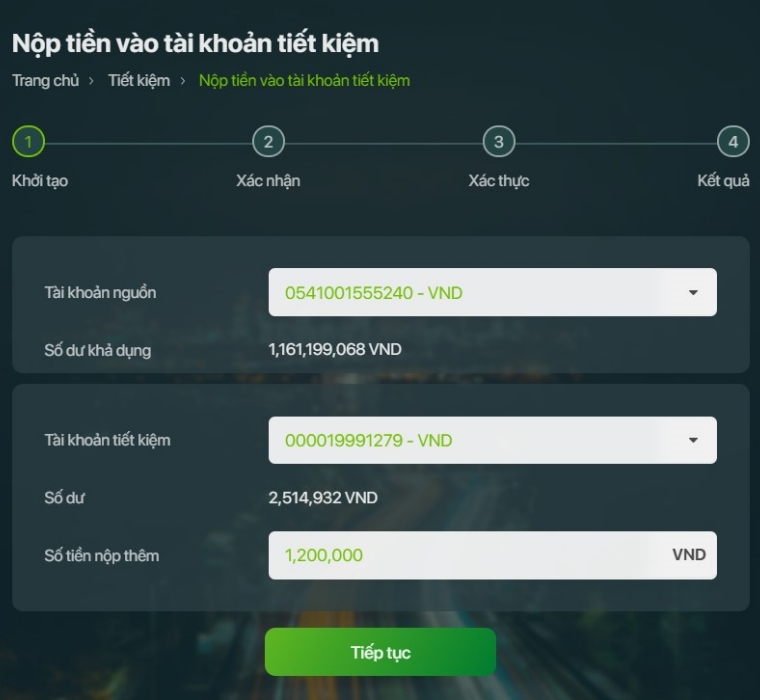Screen dimensions: 760x700
Task: Go to Trang chủ breadcrumb link
Action: (46, 80)
